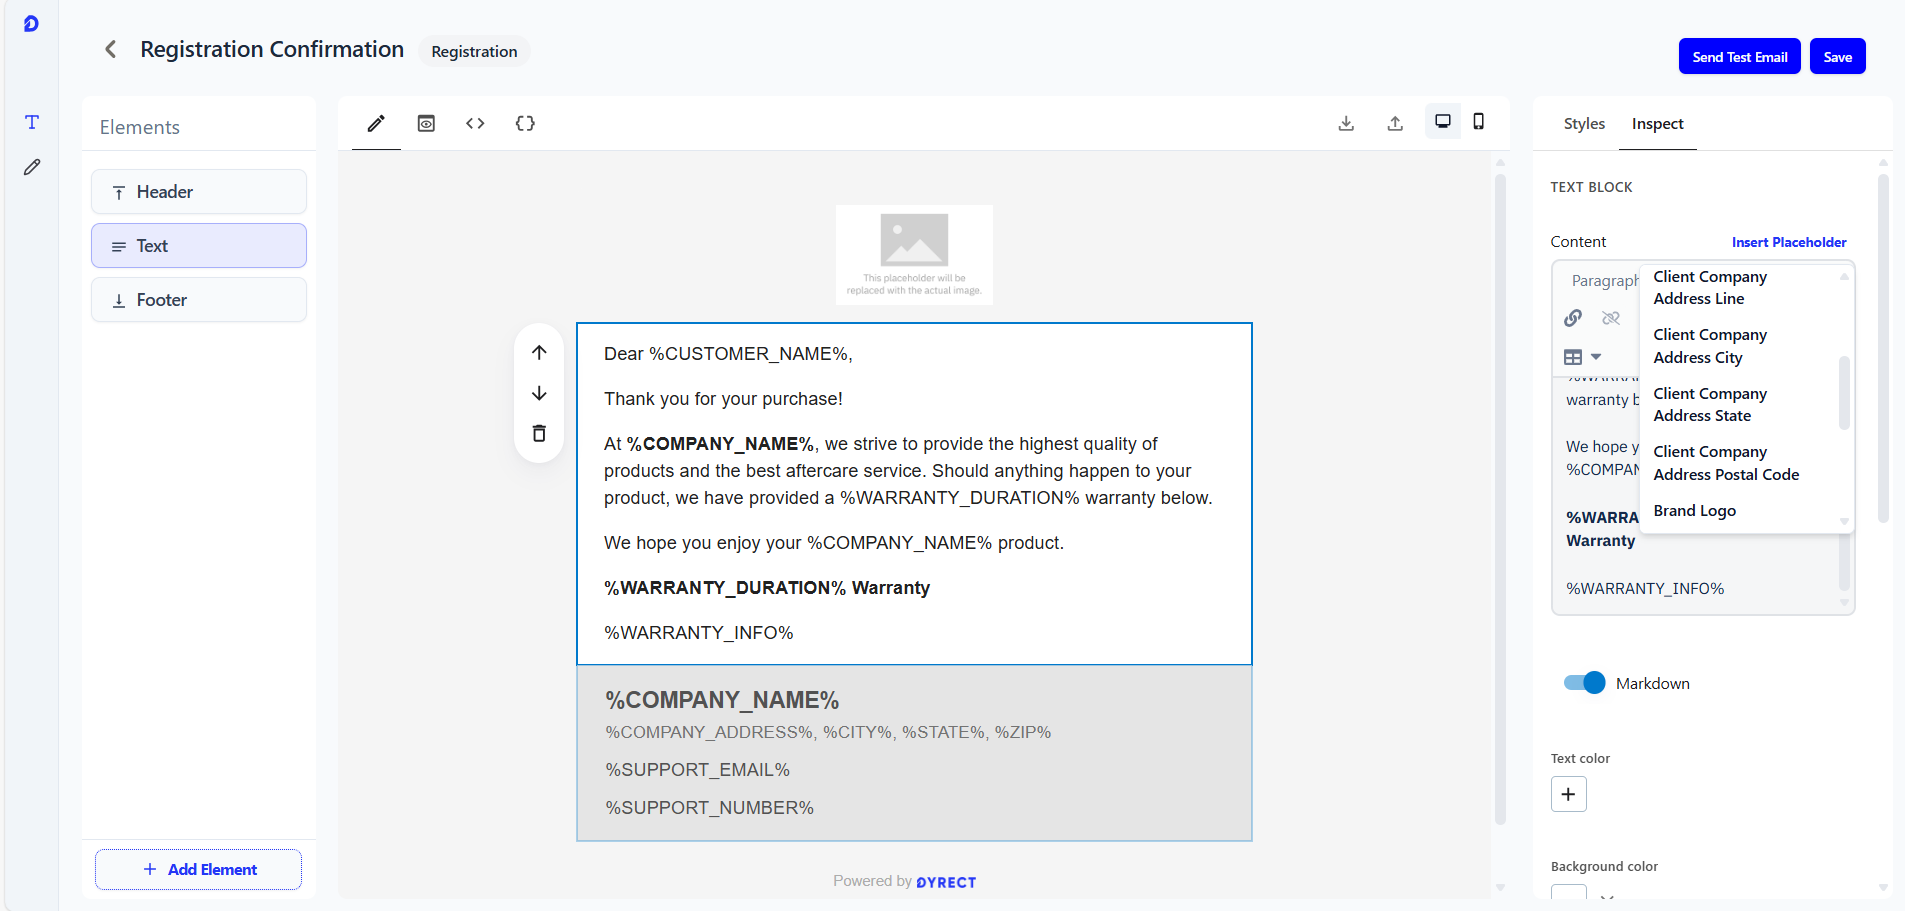Delete the selected text block
Viewport: 1905px width, 911px height.
pyautogui.click(x=539, y=433)
